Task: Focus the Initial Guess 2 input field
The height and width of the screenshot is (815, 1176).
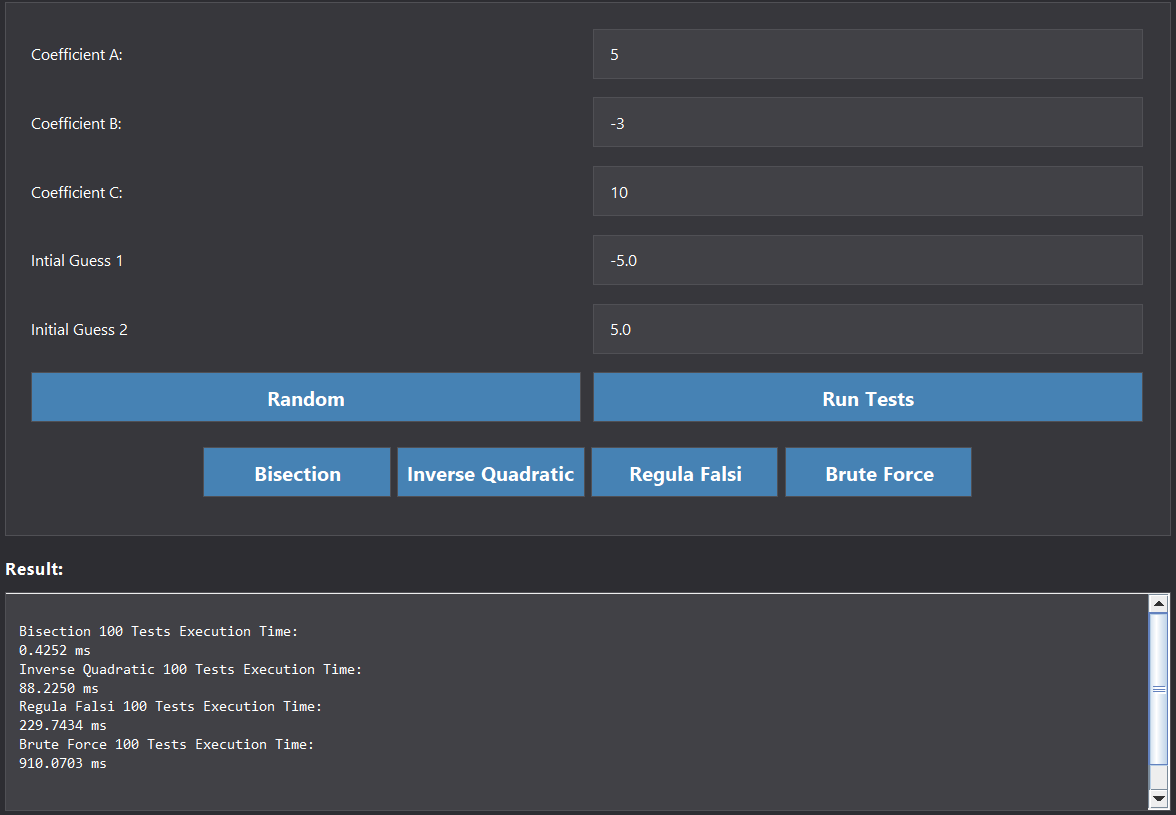Action: [867, 329]
